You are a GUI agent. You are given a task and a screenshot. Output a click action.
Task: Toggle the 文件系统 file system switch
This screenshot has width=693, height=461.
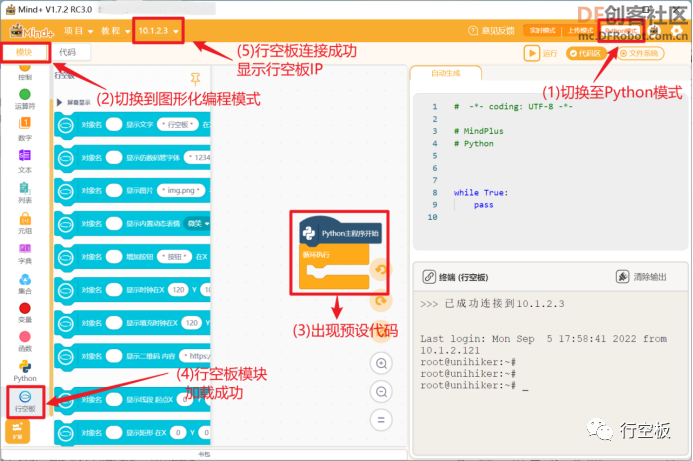click(x=640, y=53)
